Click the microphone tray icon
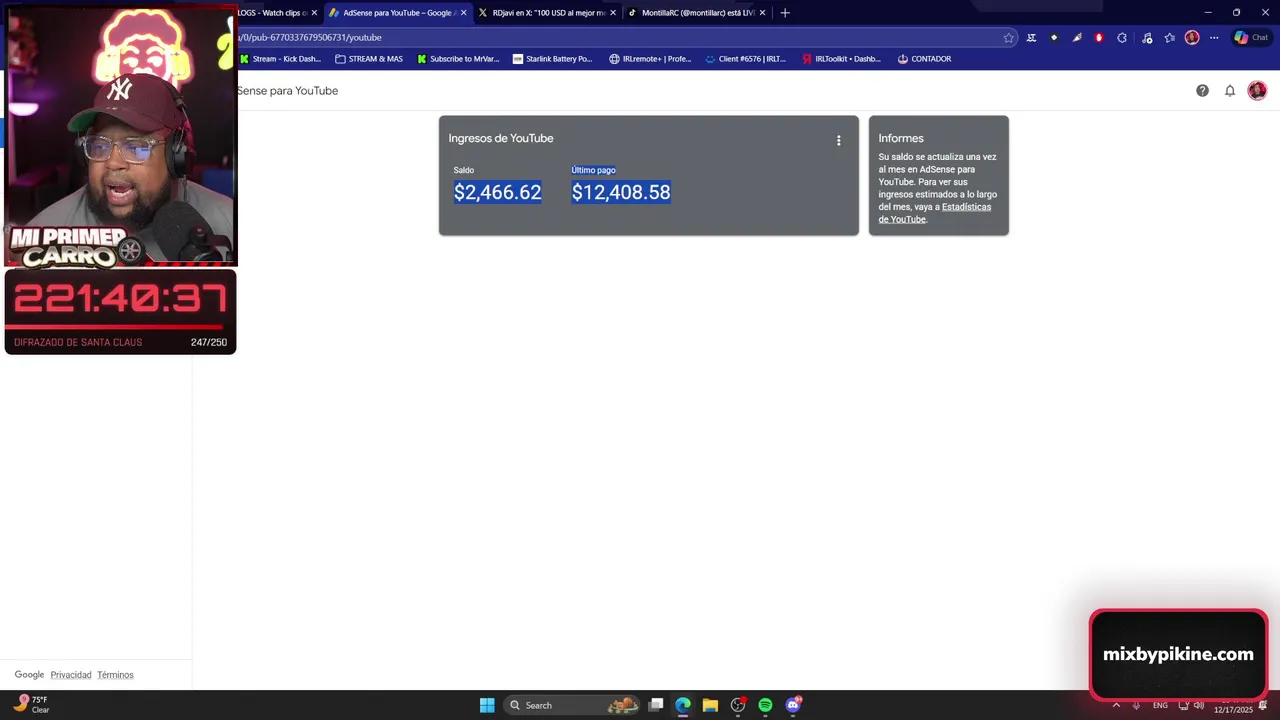 click(1136, 705)
